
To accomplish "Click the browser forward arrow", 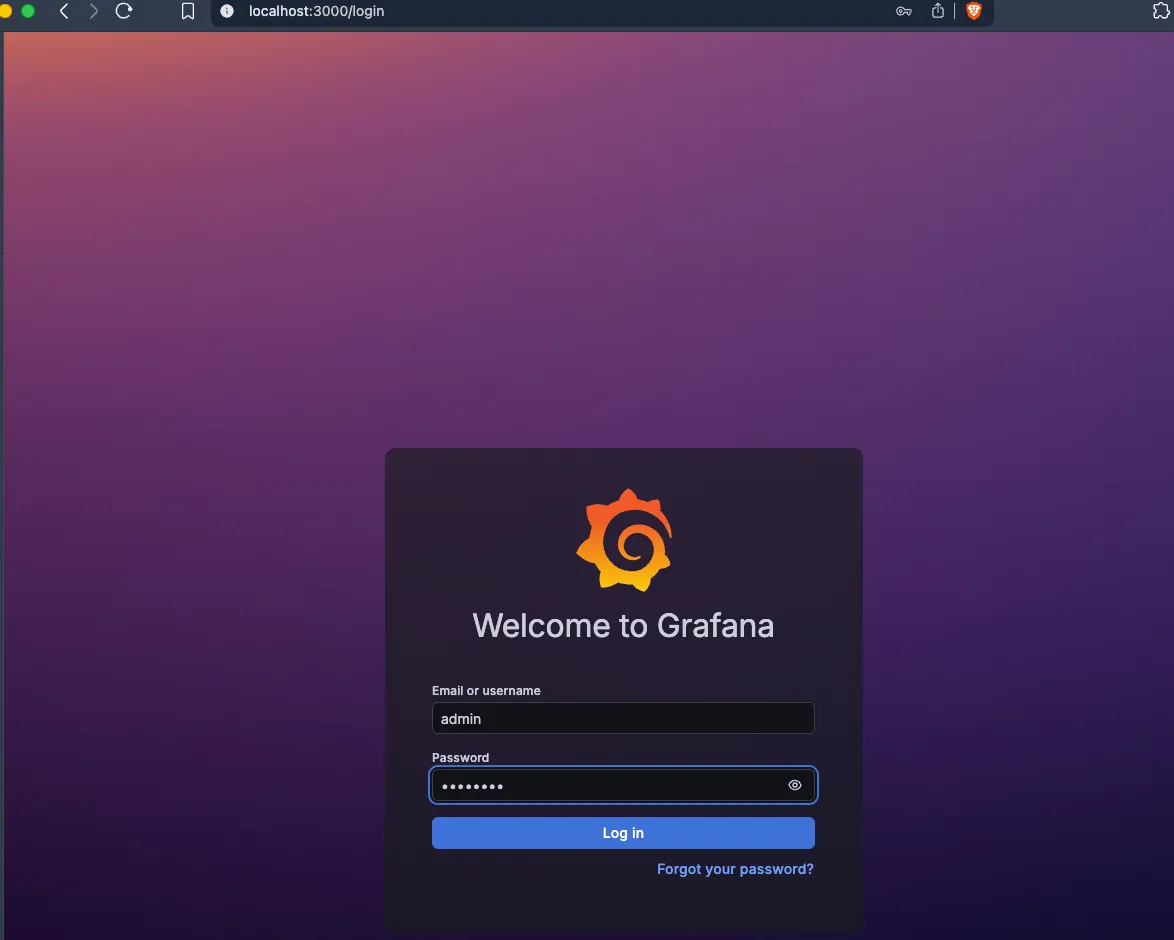I will [94, 11].
